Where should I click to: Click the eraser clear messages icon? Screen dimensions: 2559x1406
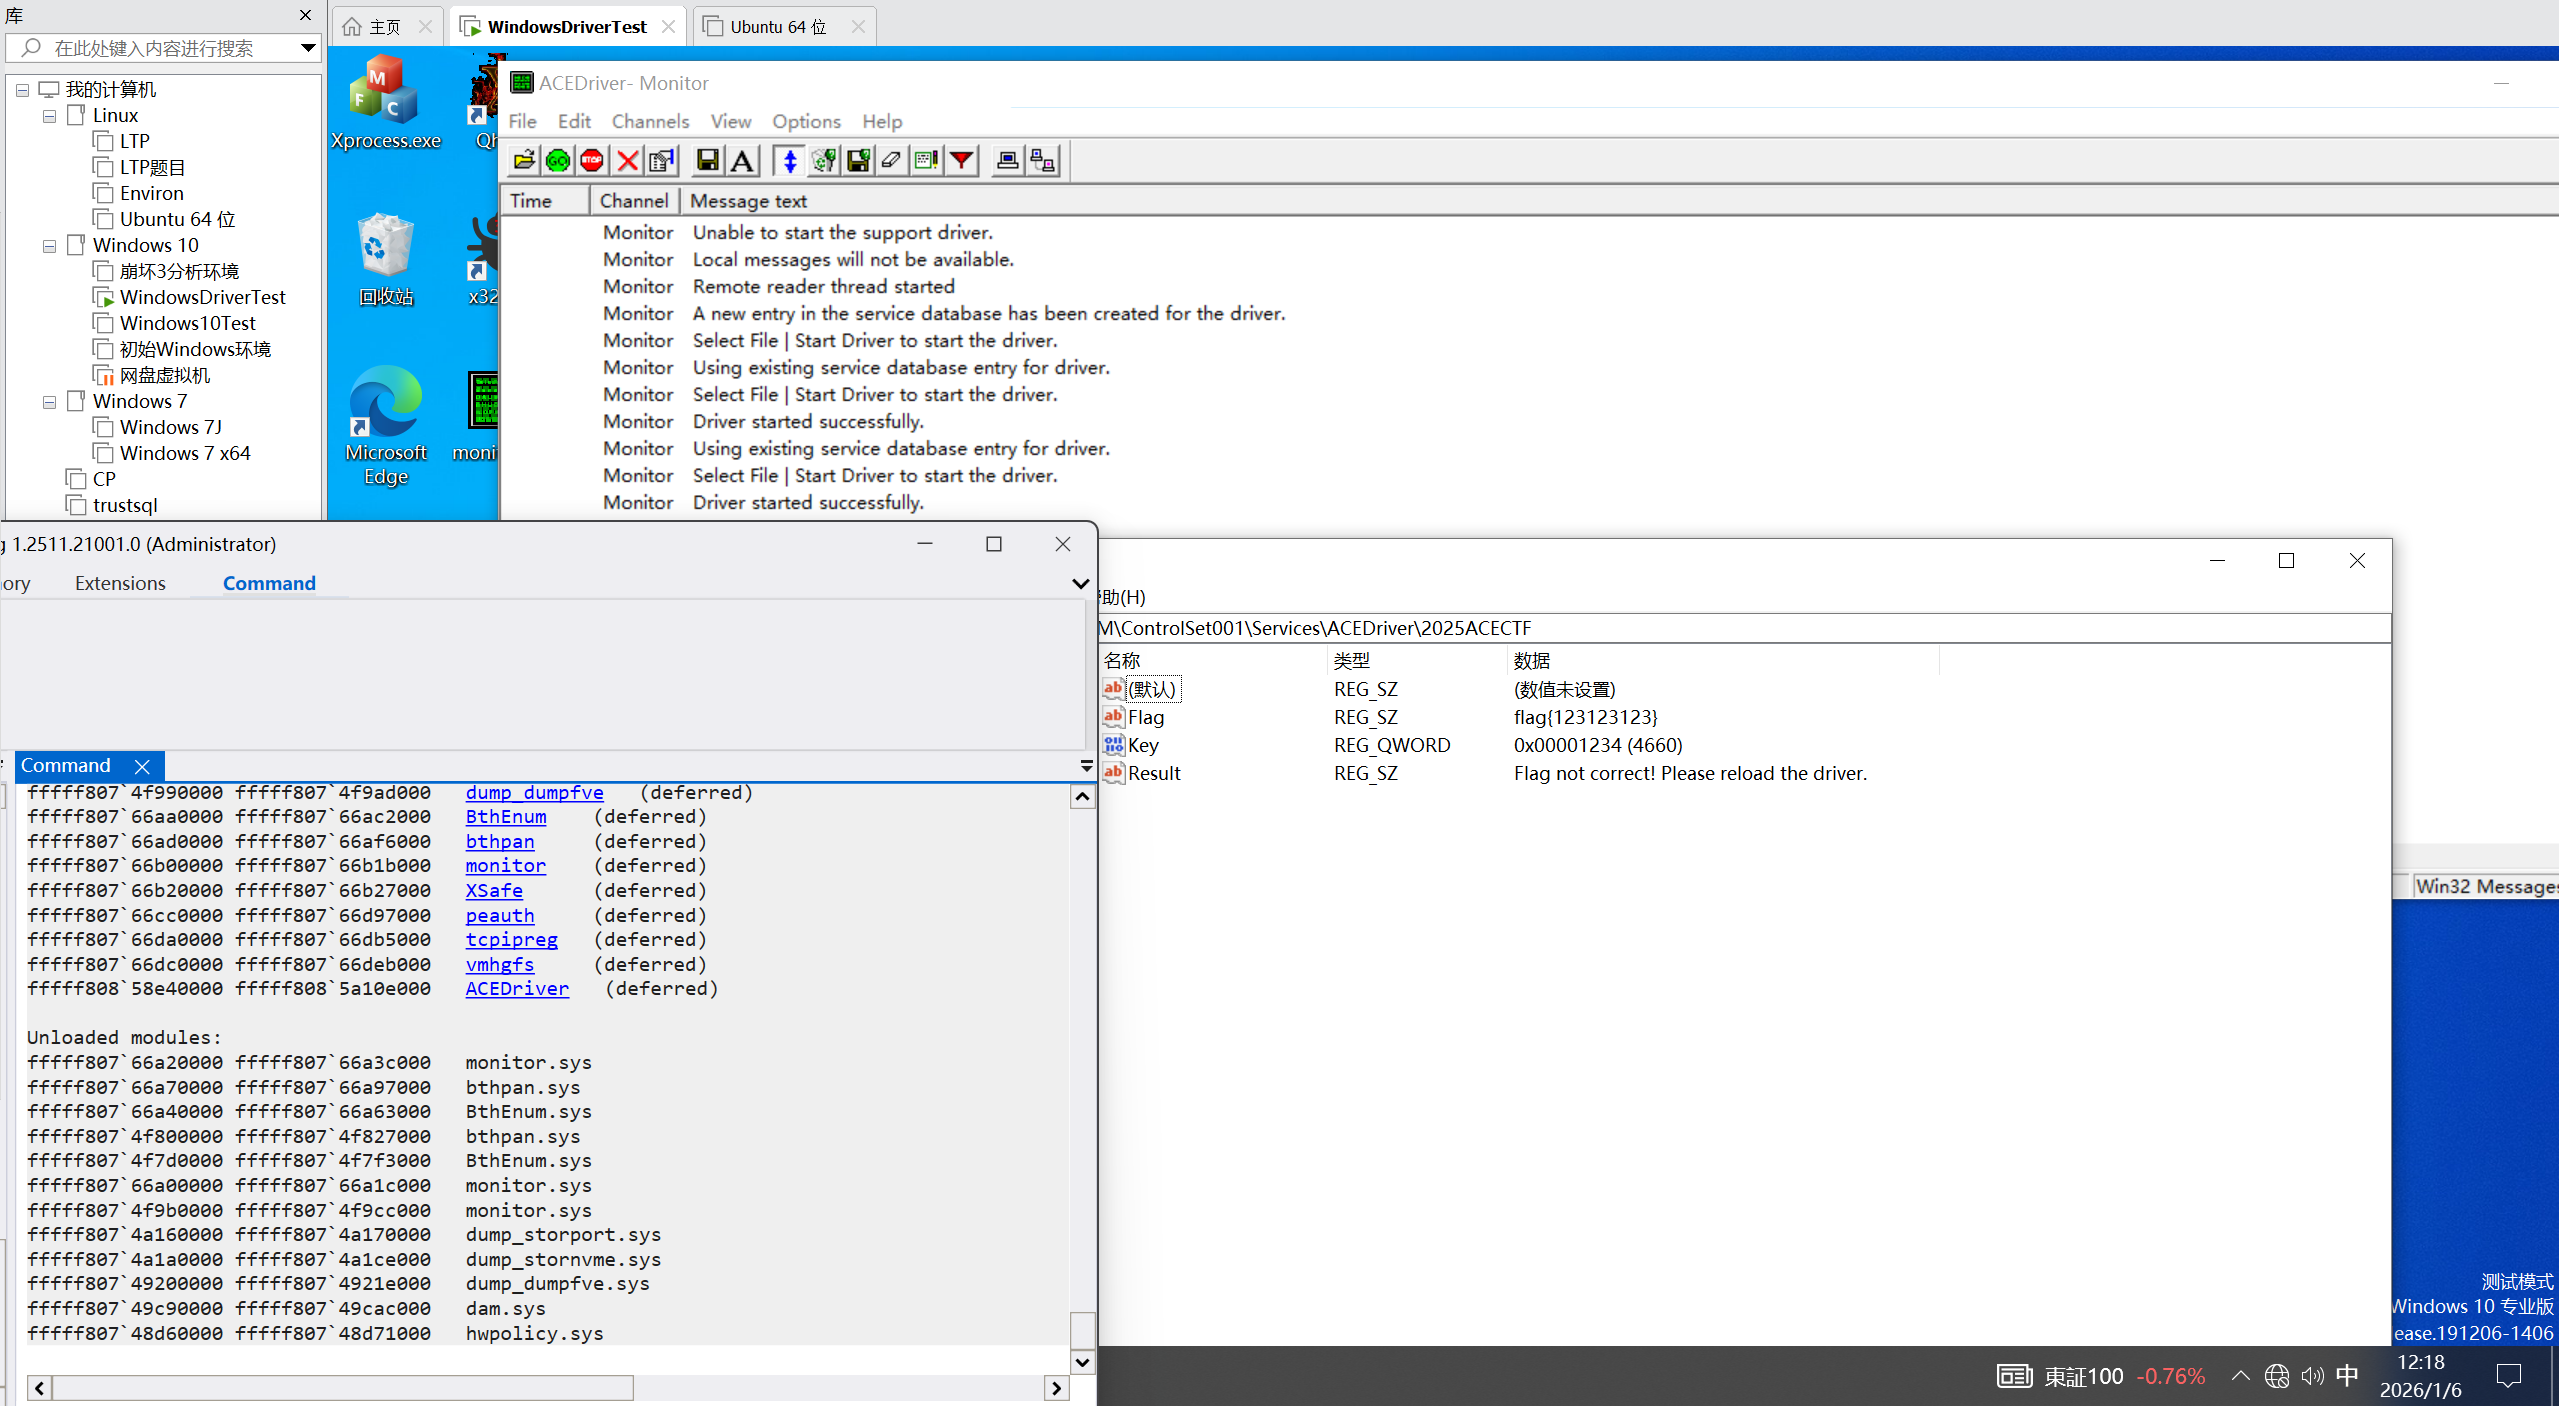(x=891, y=161)
